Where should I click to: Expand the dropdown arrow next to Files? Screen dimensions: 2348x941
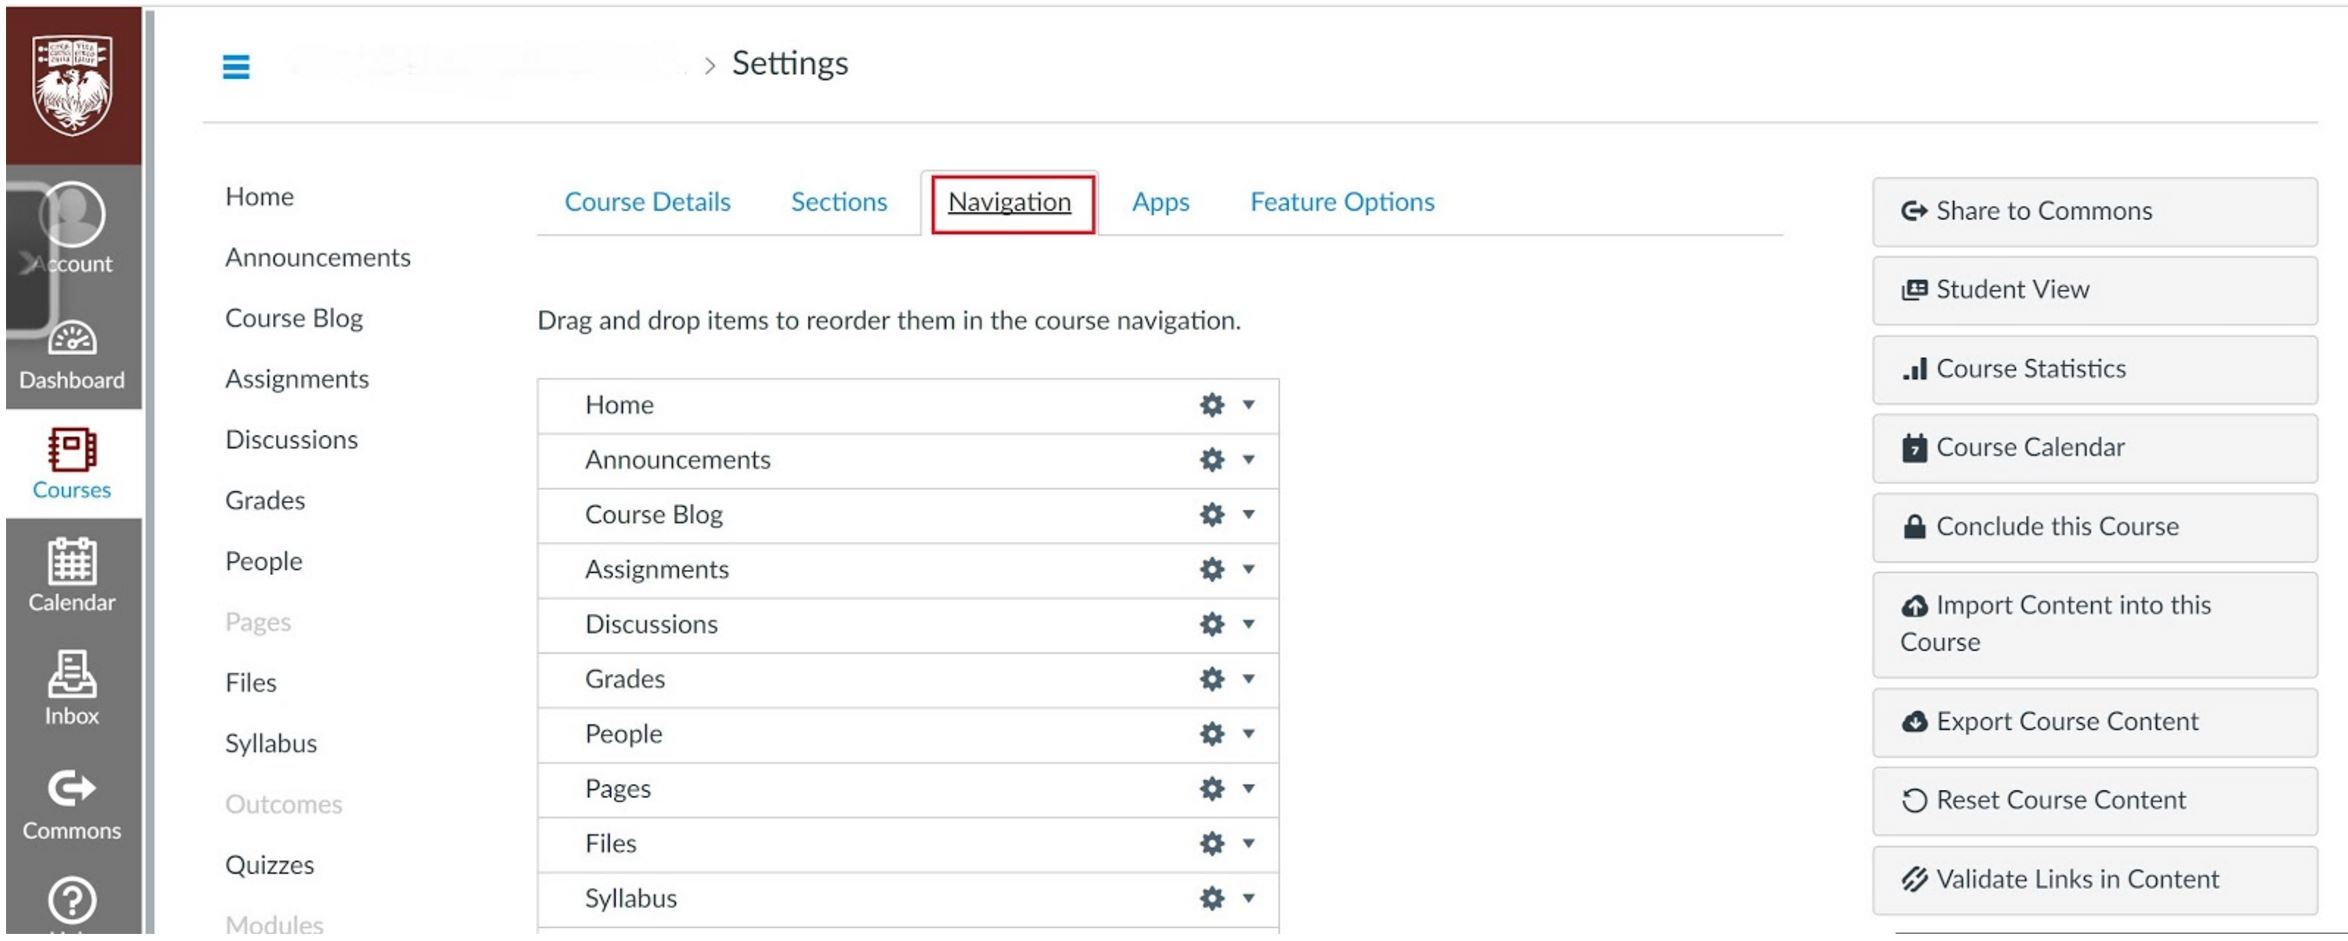(x=1247, y=844)
